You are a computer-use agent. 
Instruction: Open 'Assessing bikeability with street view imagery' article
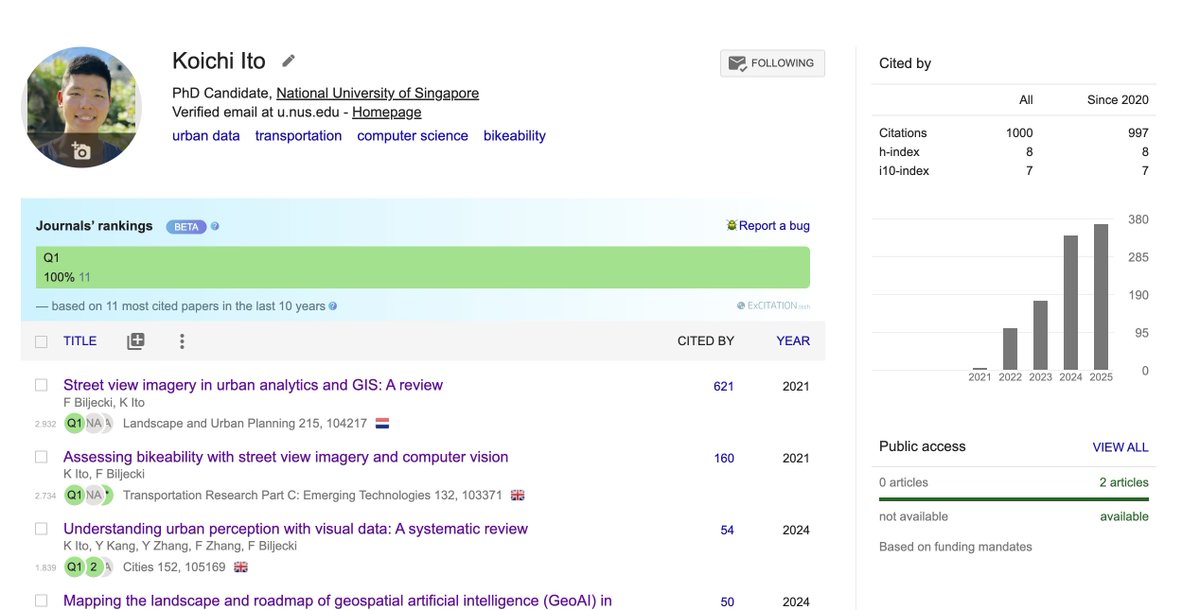coord(286,457)
